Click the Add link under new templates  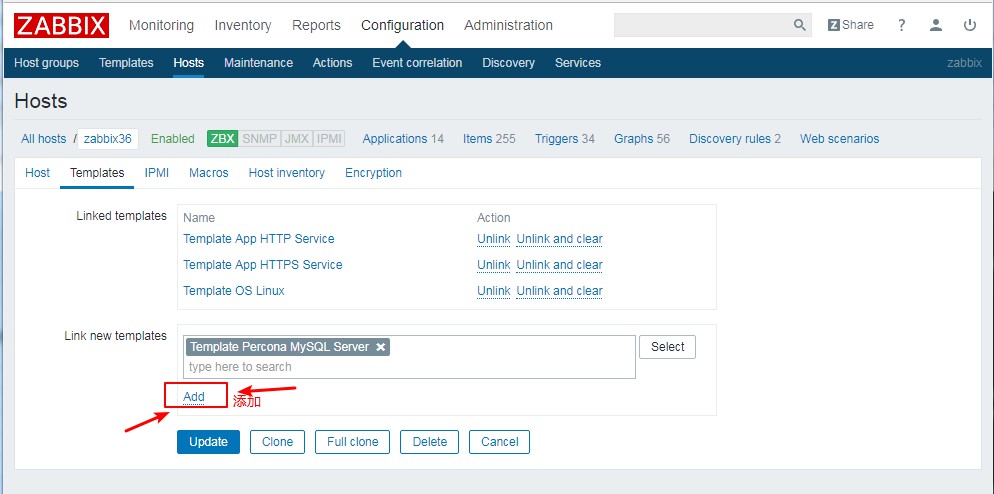194,397
